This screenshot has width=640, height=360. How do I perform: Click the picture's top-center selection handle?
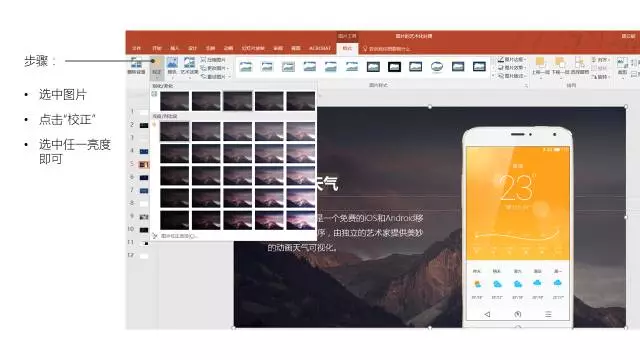[x=430, y=107]
